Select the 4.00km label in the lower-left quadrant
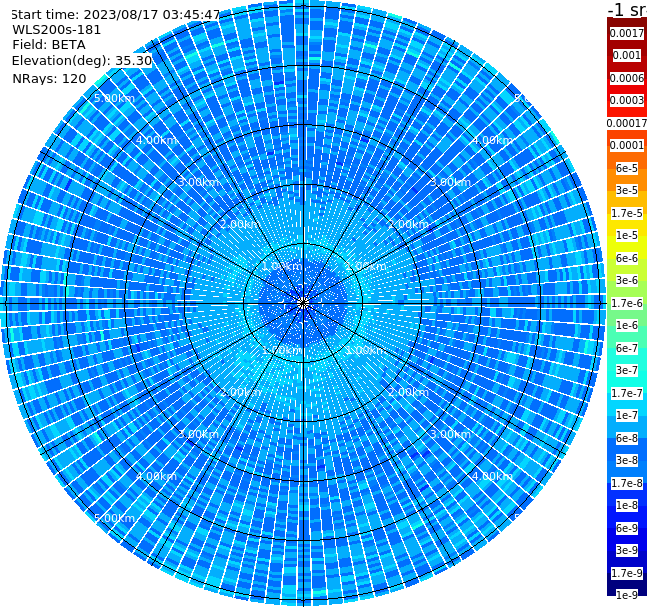The height and width of the screenshot is (607, 647). 156,476
